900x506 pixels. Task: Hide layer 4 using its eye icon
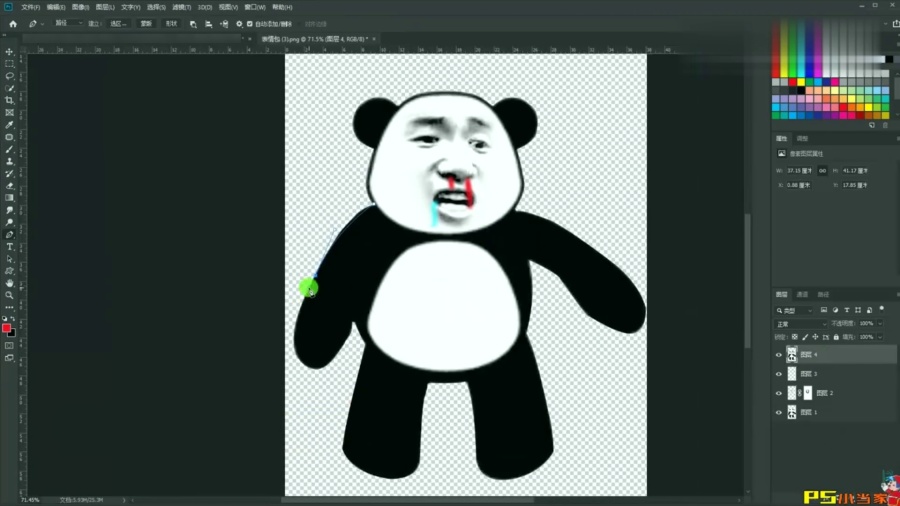[778, 355]
